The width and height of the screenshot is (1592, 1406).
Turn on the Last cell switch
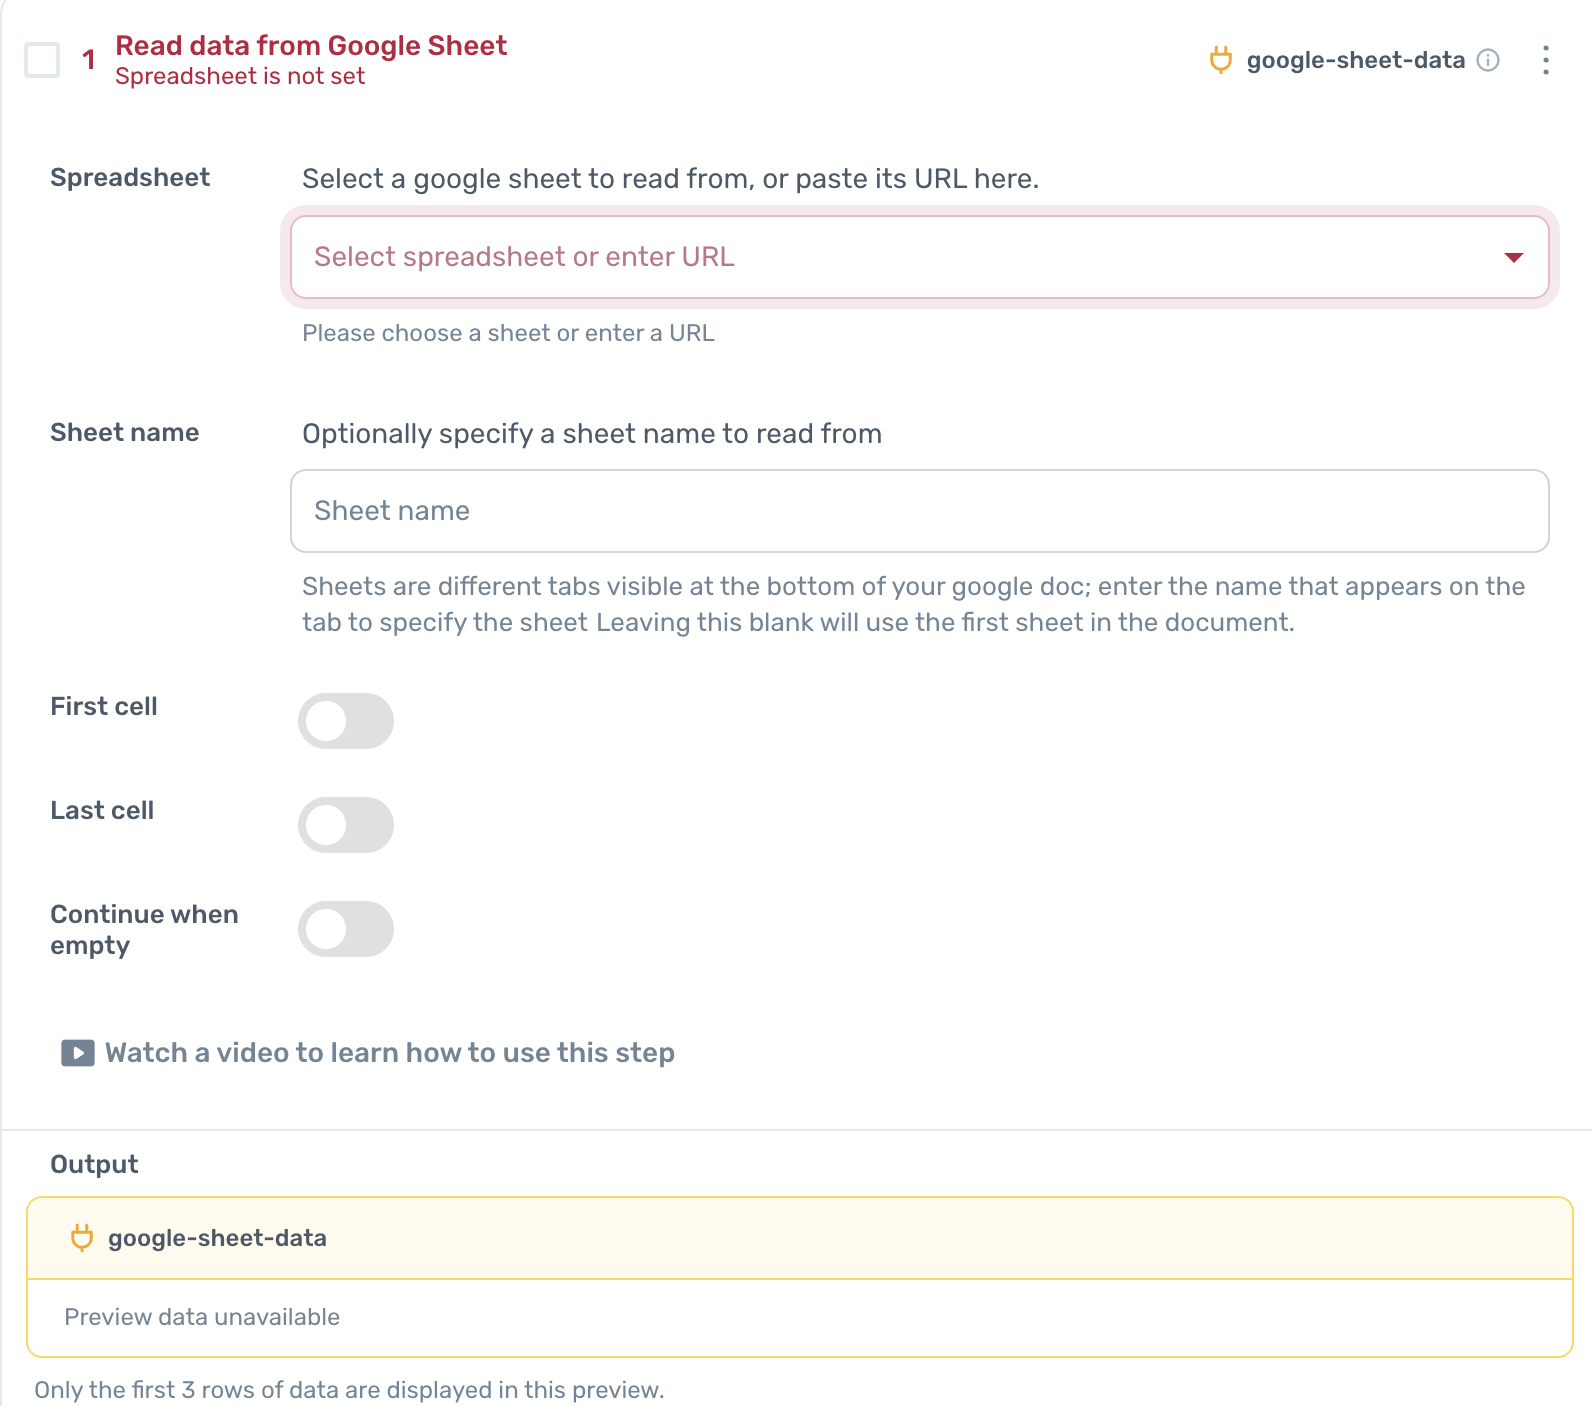346,825
